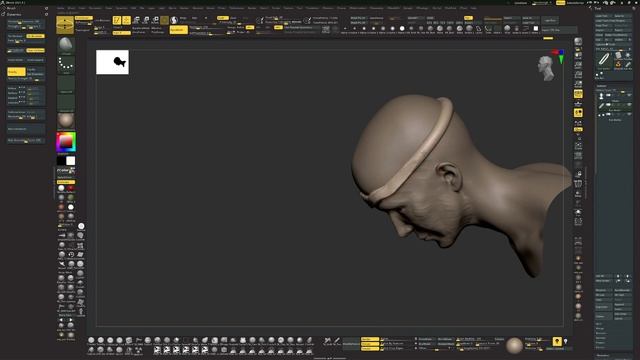This screenshot has height=360, width=640.
Task: Open the dotted stroke type popup
Action: tap(65, 64)
